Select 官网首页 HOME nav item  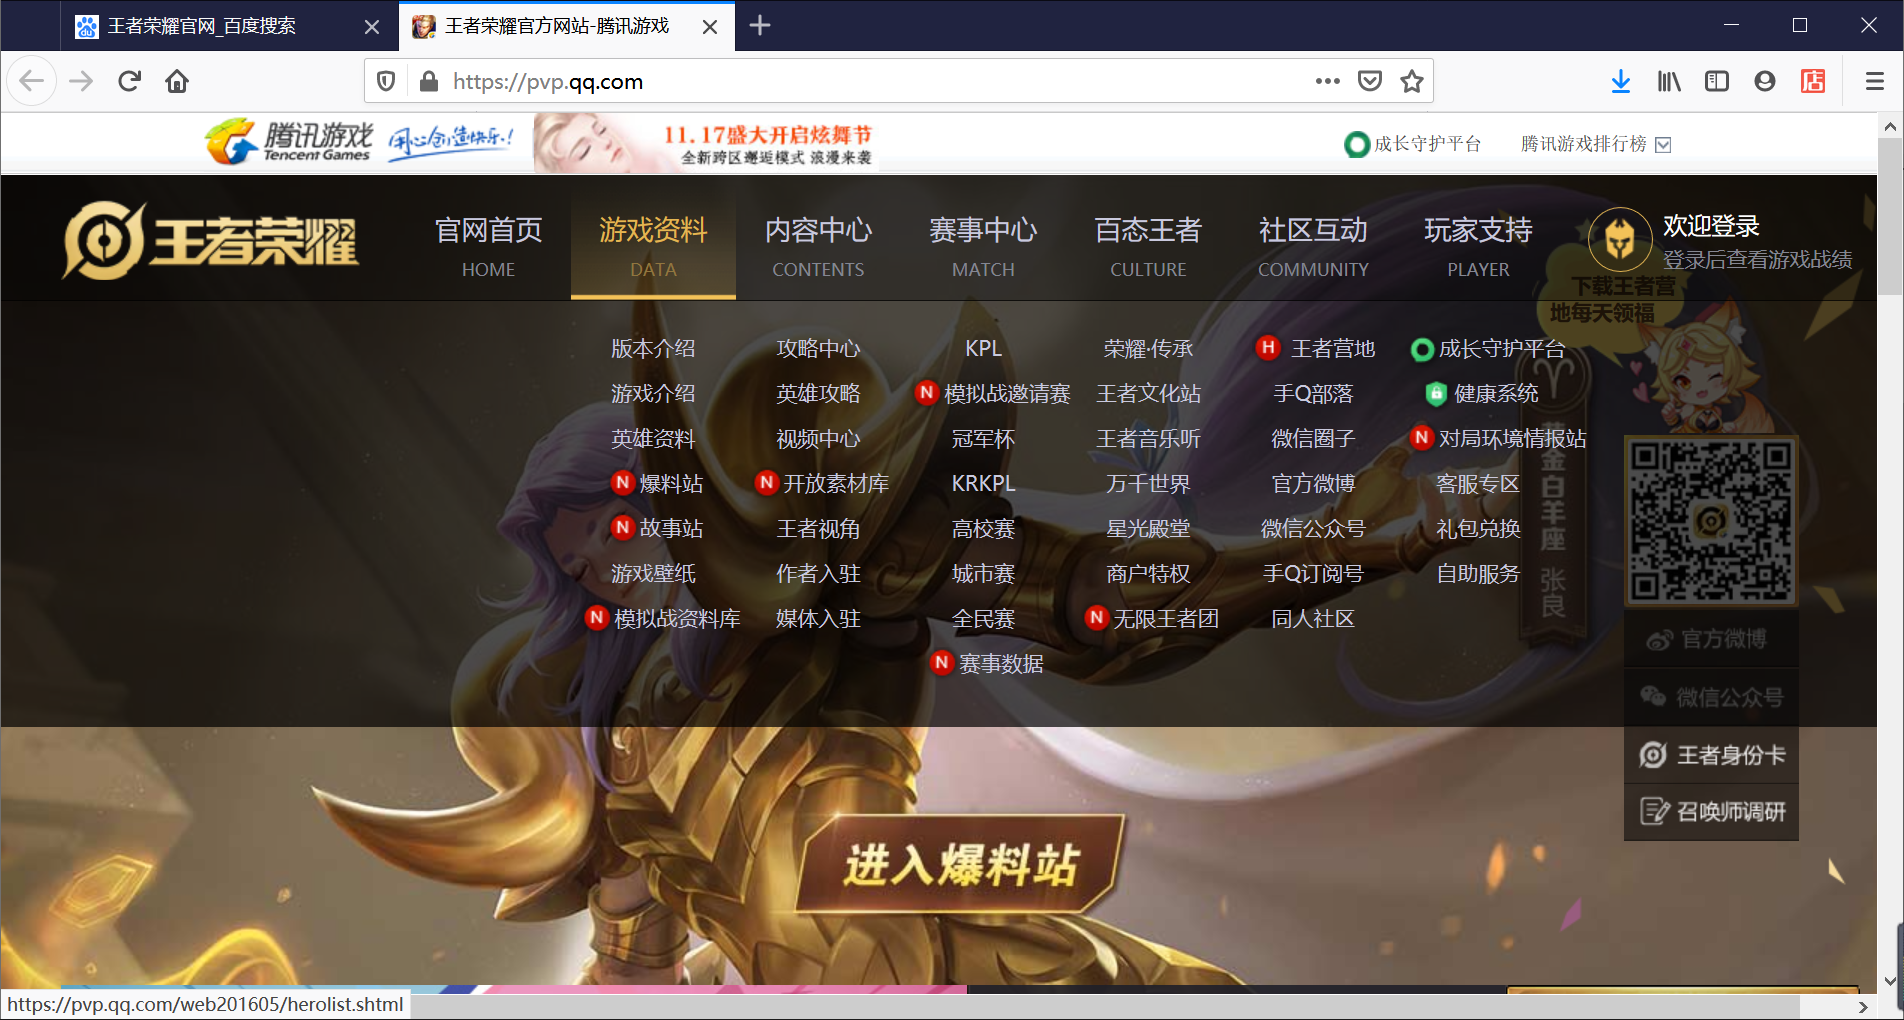pyautogui.click(x=489, y=246)
